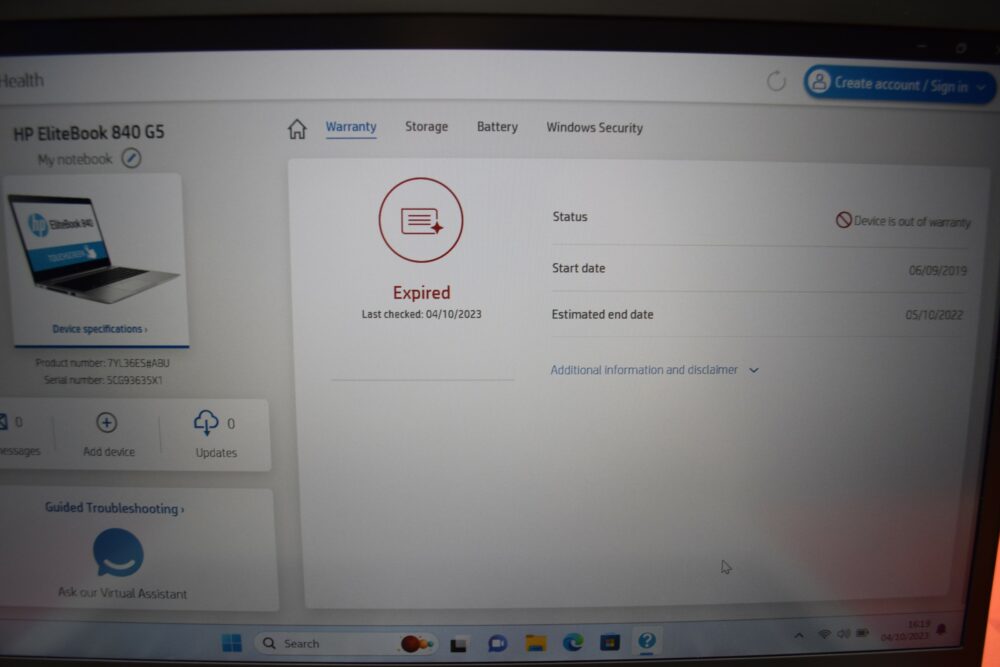The width and height of the screenshot is (1000, 667).
Task: Click the Device is out of warranty text
Action: (912, 222)
